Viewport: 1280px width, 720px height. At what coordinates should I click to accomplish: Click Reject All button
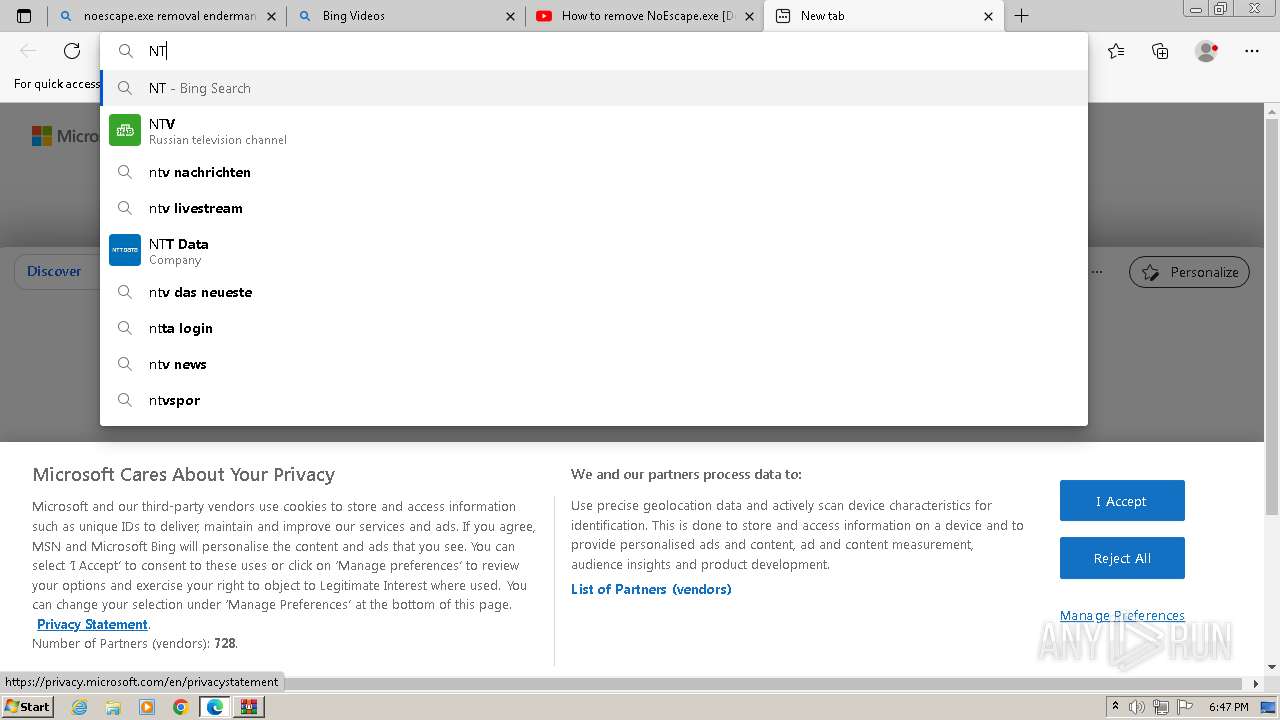pyautogui.click(x=1122, y=558)
